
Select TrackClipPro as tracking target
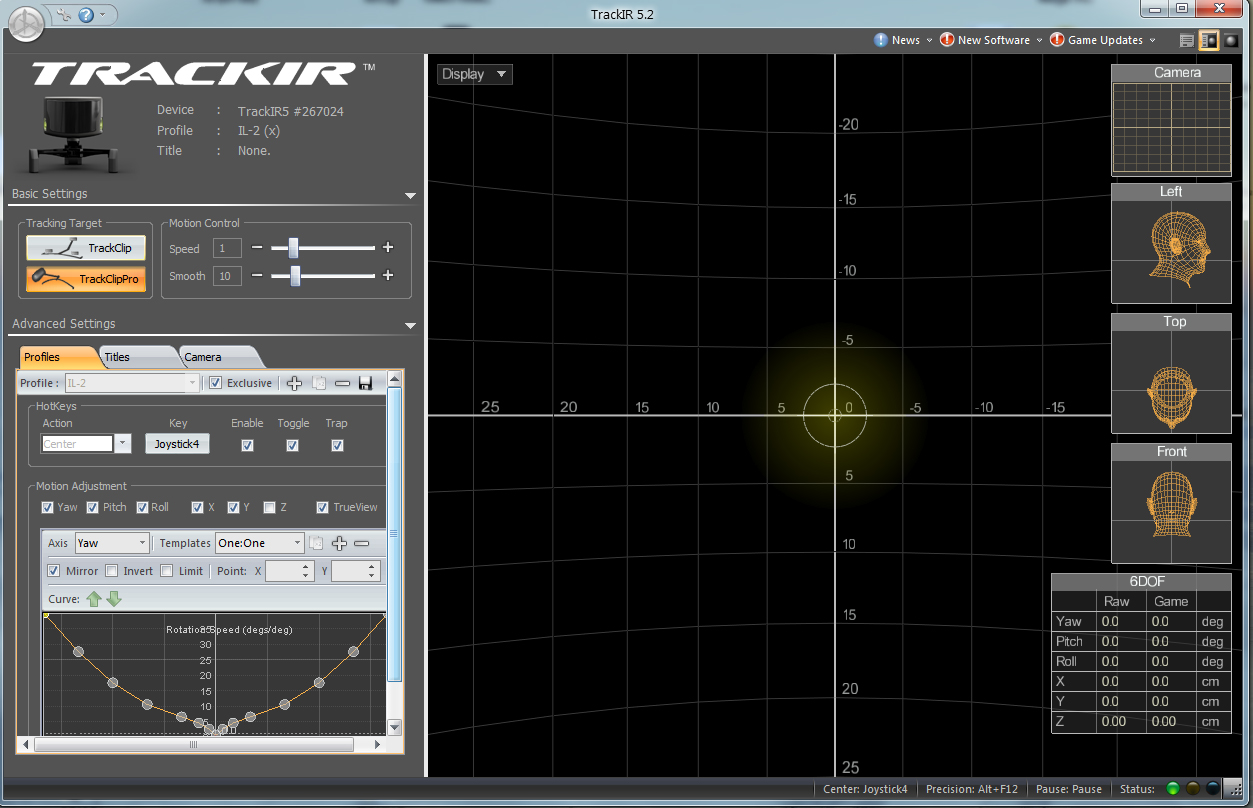click(x=86, y=279)
